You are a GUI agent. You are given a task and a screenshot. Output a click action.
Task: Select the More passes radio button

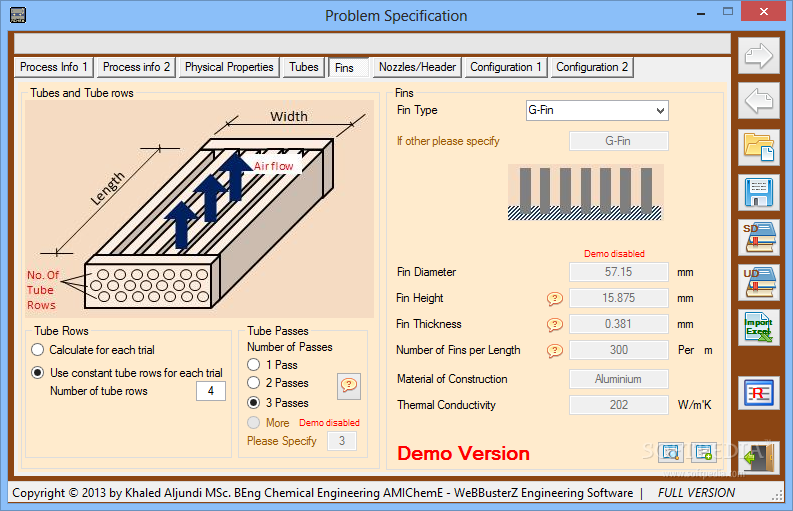[253, 422]
